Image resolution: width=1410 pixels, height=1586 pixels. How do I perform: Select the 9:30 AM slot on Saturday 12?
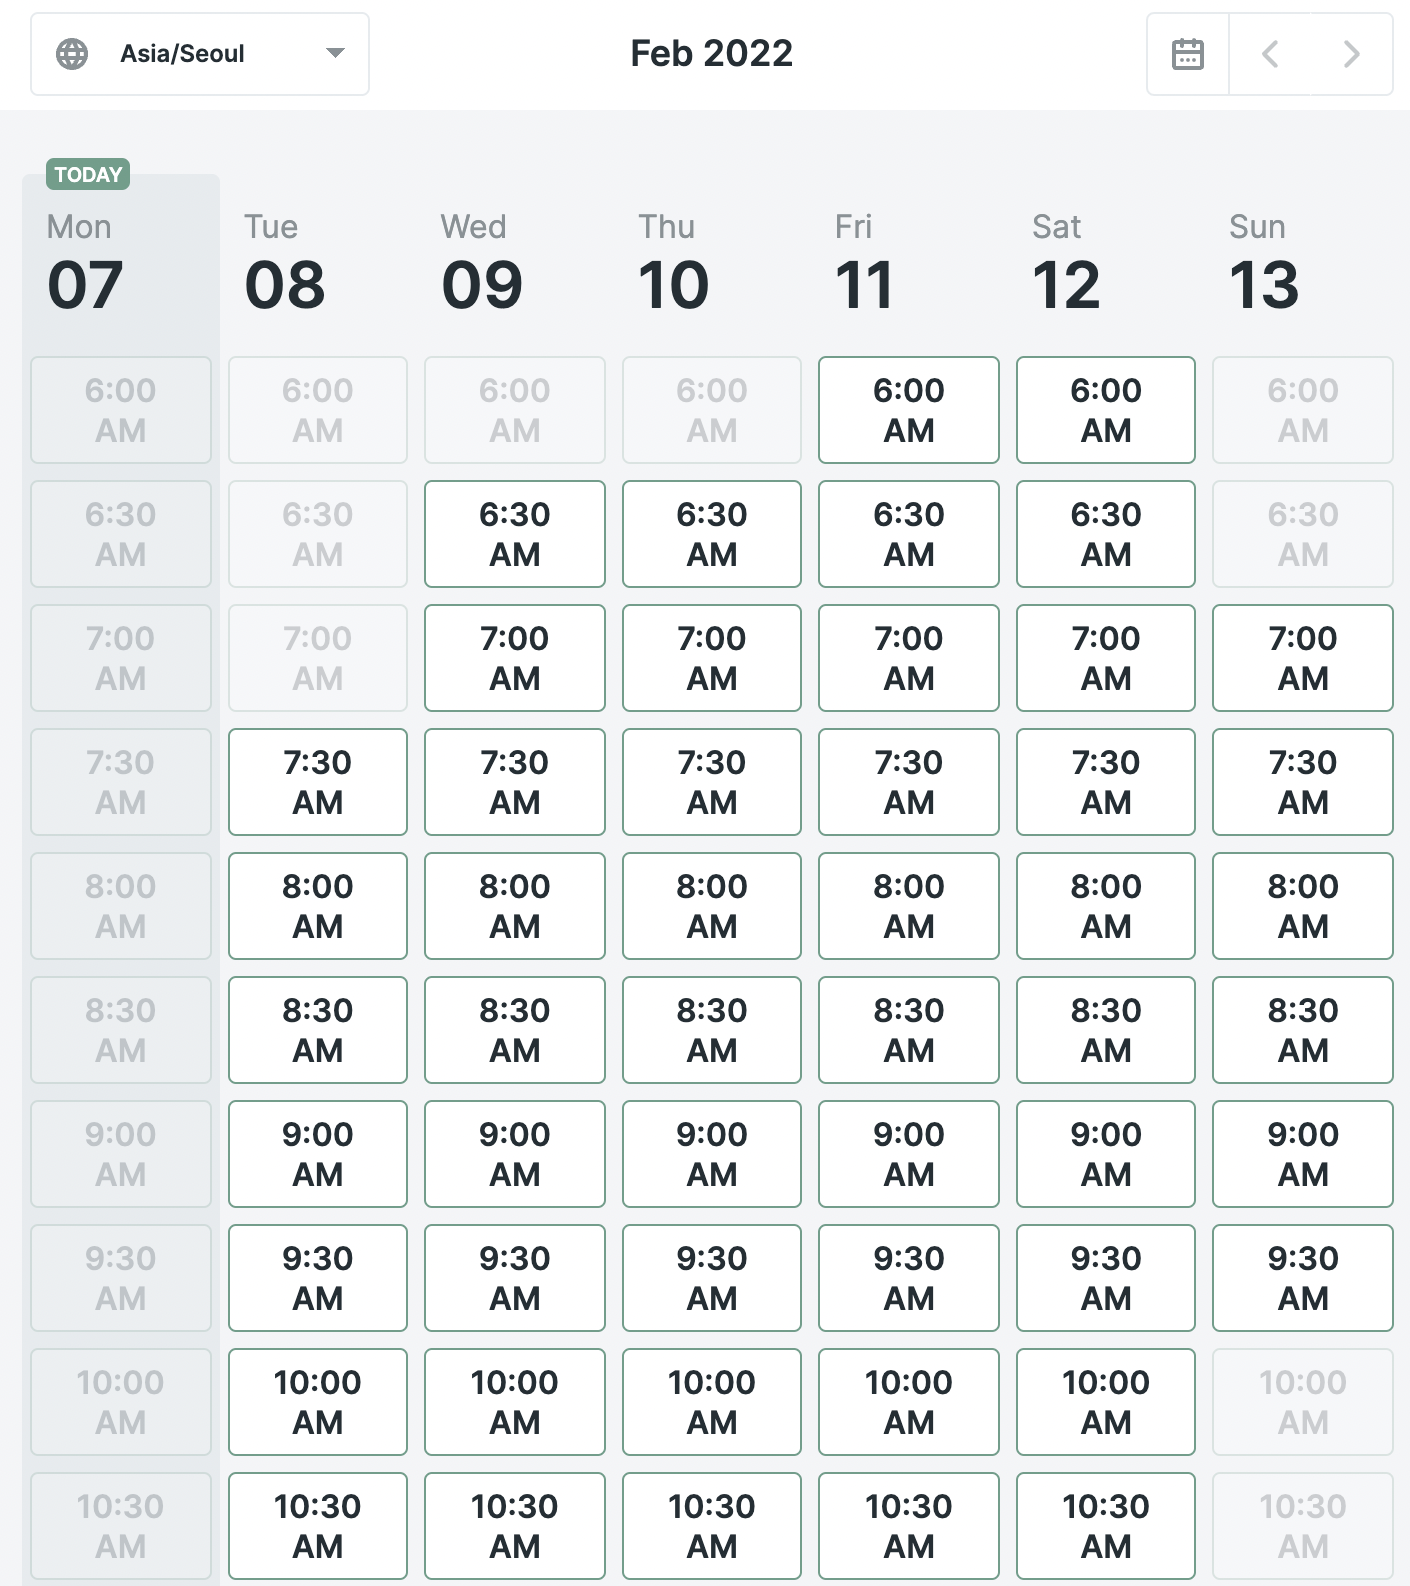click(x=1105, y=1278)
